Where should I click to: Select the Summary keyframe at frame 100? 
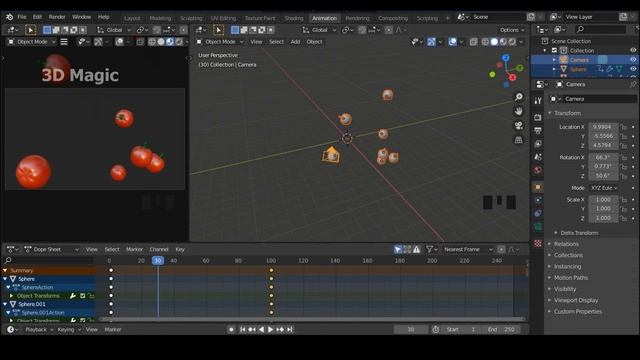[x=271, y=271]
